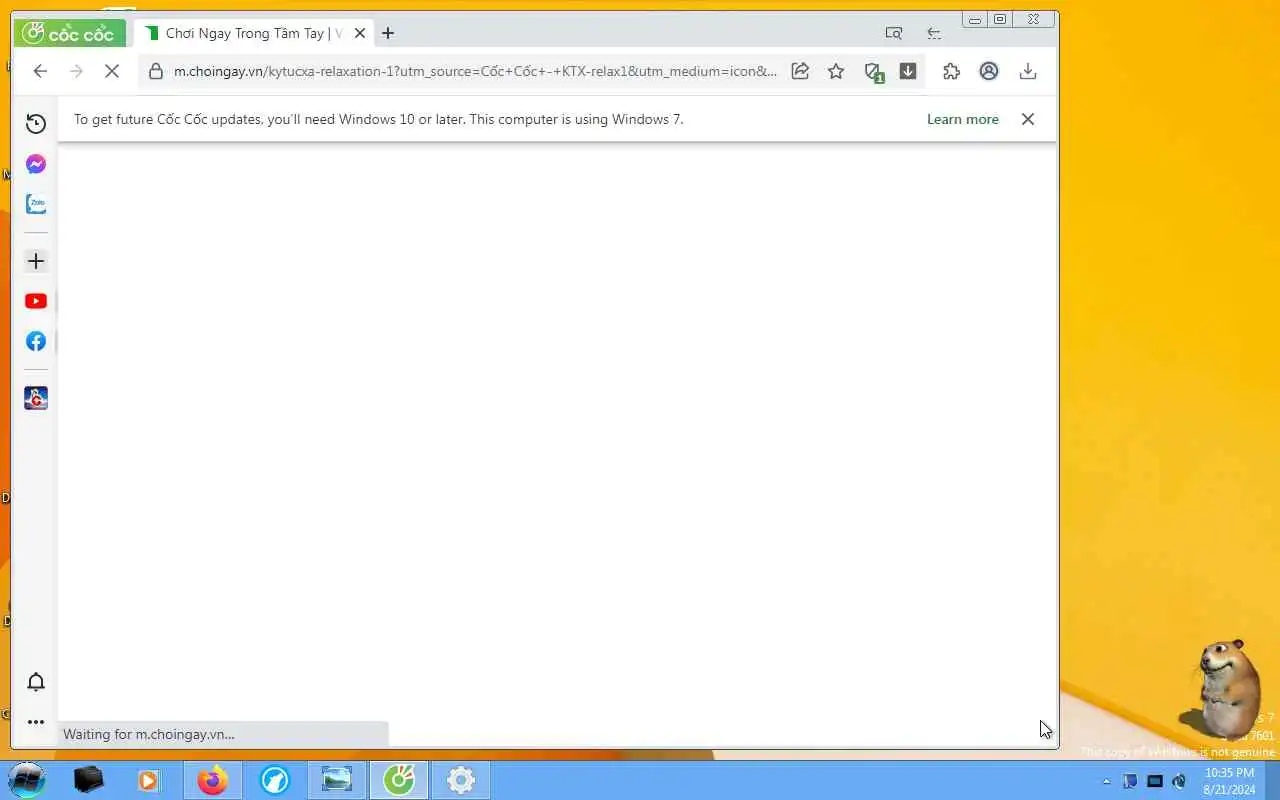Stop loading the page
This screenshot has height=800, width=1280.
112,71
